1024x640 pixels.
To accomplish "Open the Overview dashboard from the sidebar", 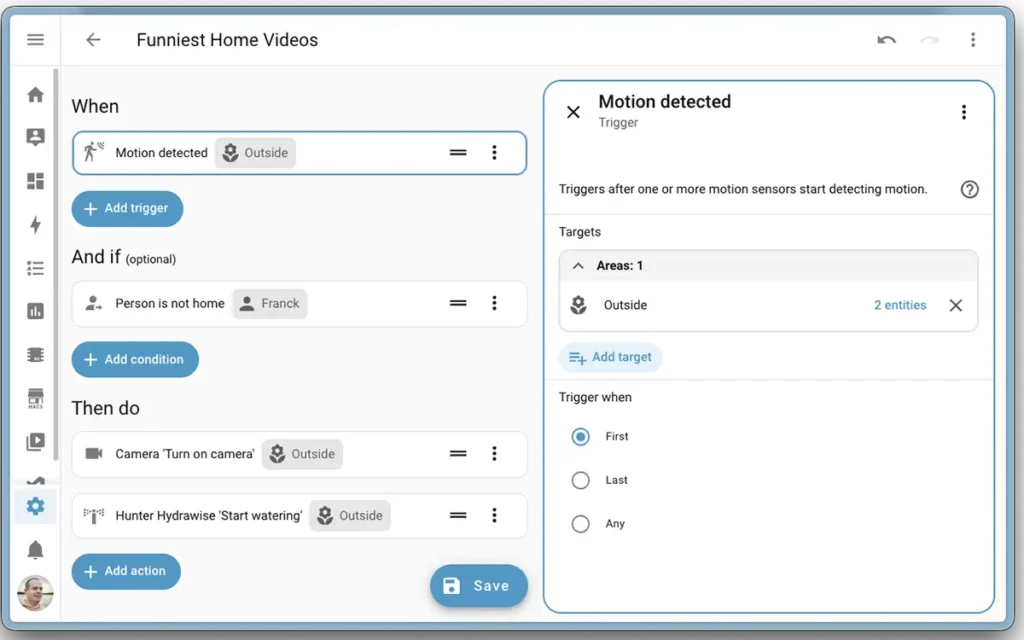I will (35, 94).
